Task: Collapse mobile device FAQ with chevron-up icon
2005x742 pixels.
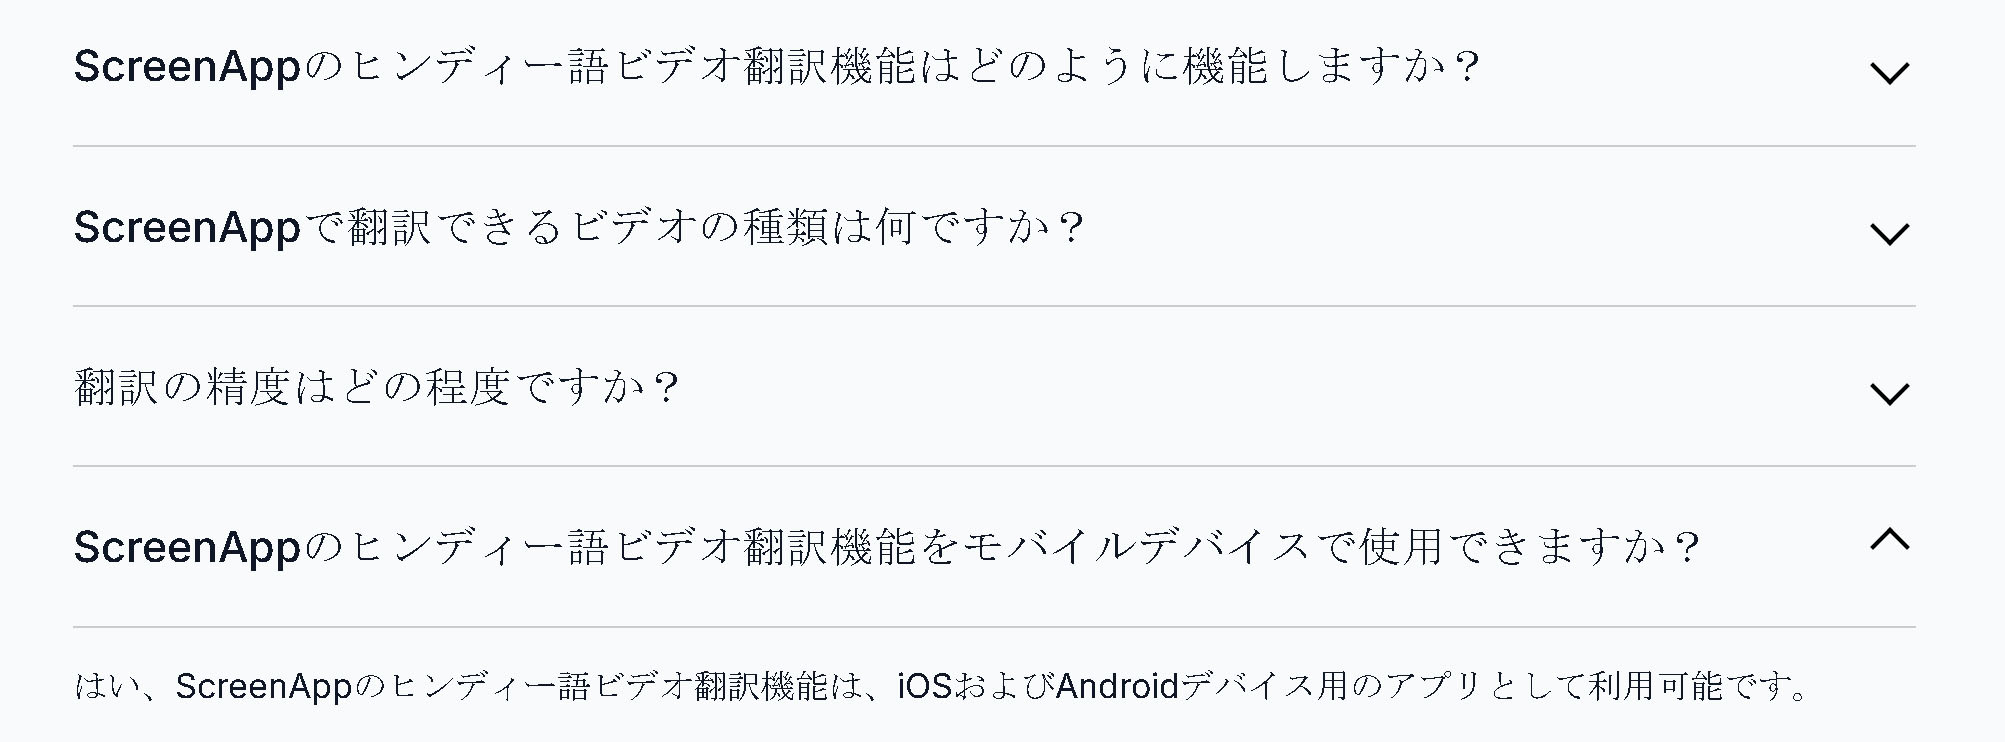Action: (x=1889, y=540)
